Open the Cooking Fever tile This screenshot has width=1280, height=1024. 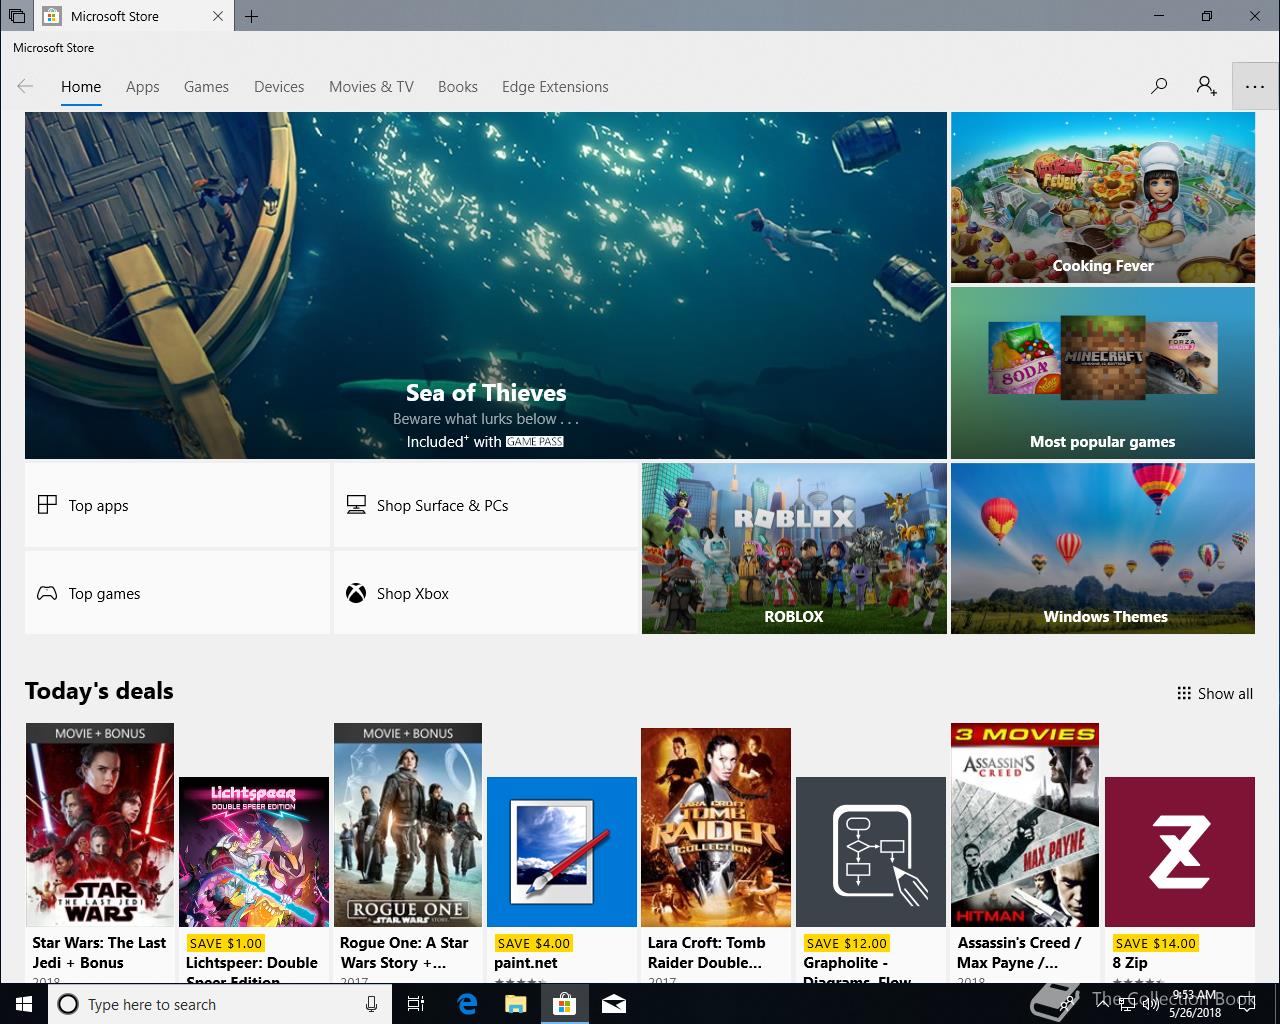(x=1103, y=198)
